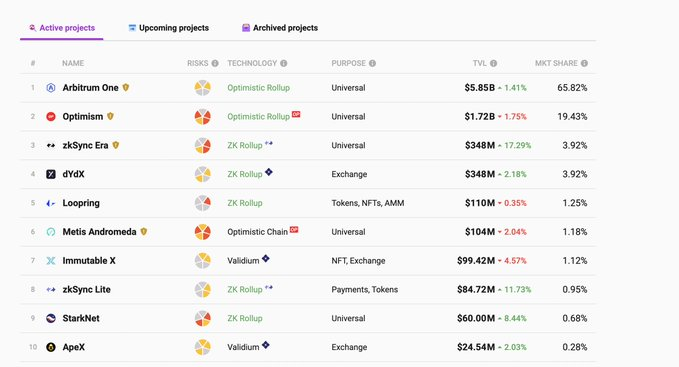Screen dimensions: 679x367
Task: Click the Loopring logo icon
Action: [x=51, y=203]
